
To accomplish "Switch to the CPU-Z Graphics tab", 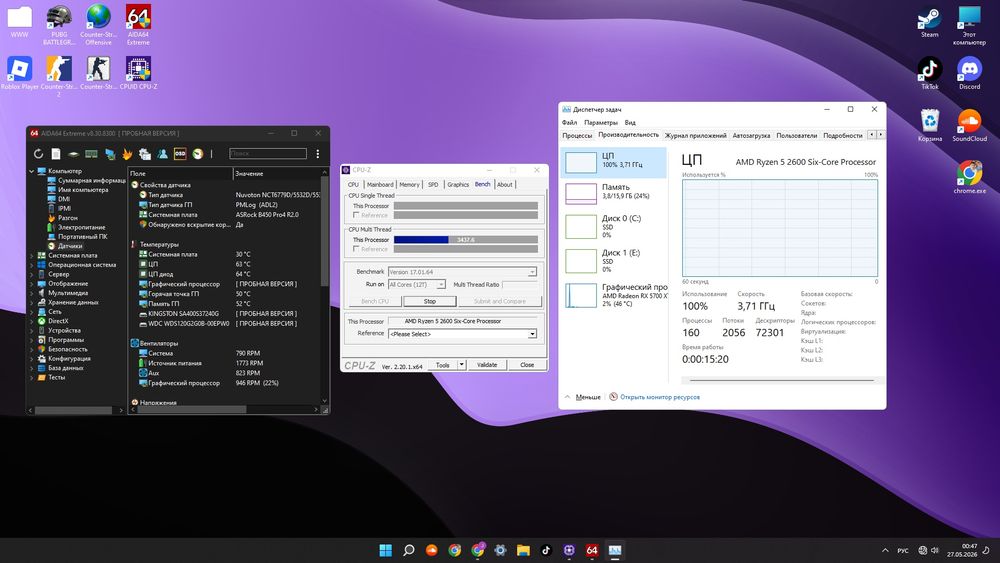I will (458, 184).
